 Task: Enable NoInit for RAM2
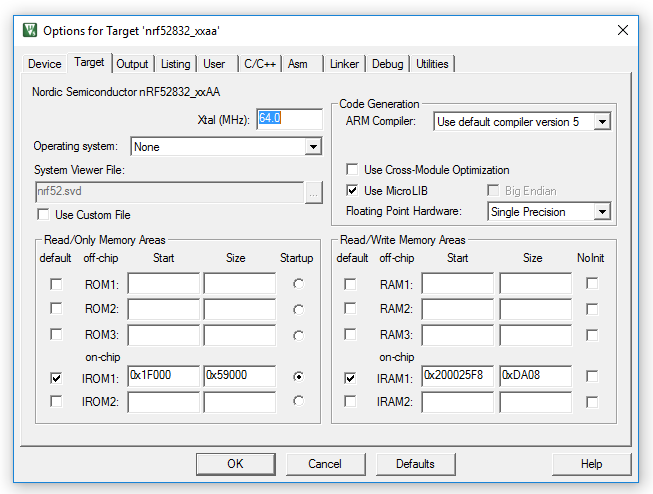[592, 309]
